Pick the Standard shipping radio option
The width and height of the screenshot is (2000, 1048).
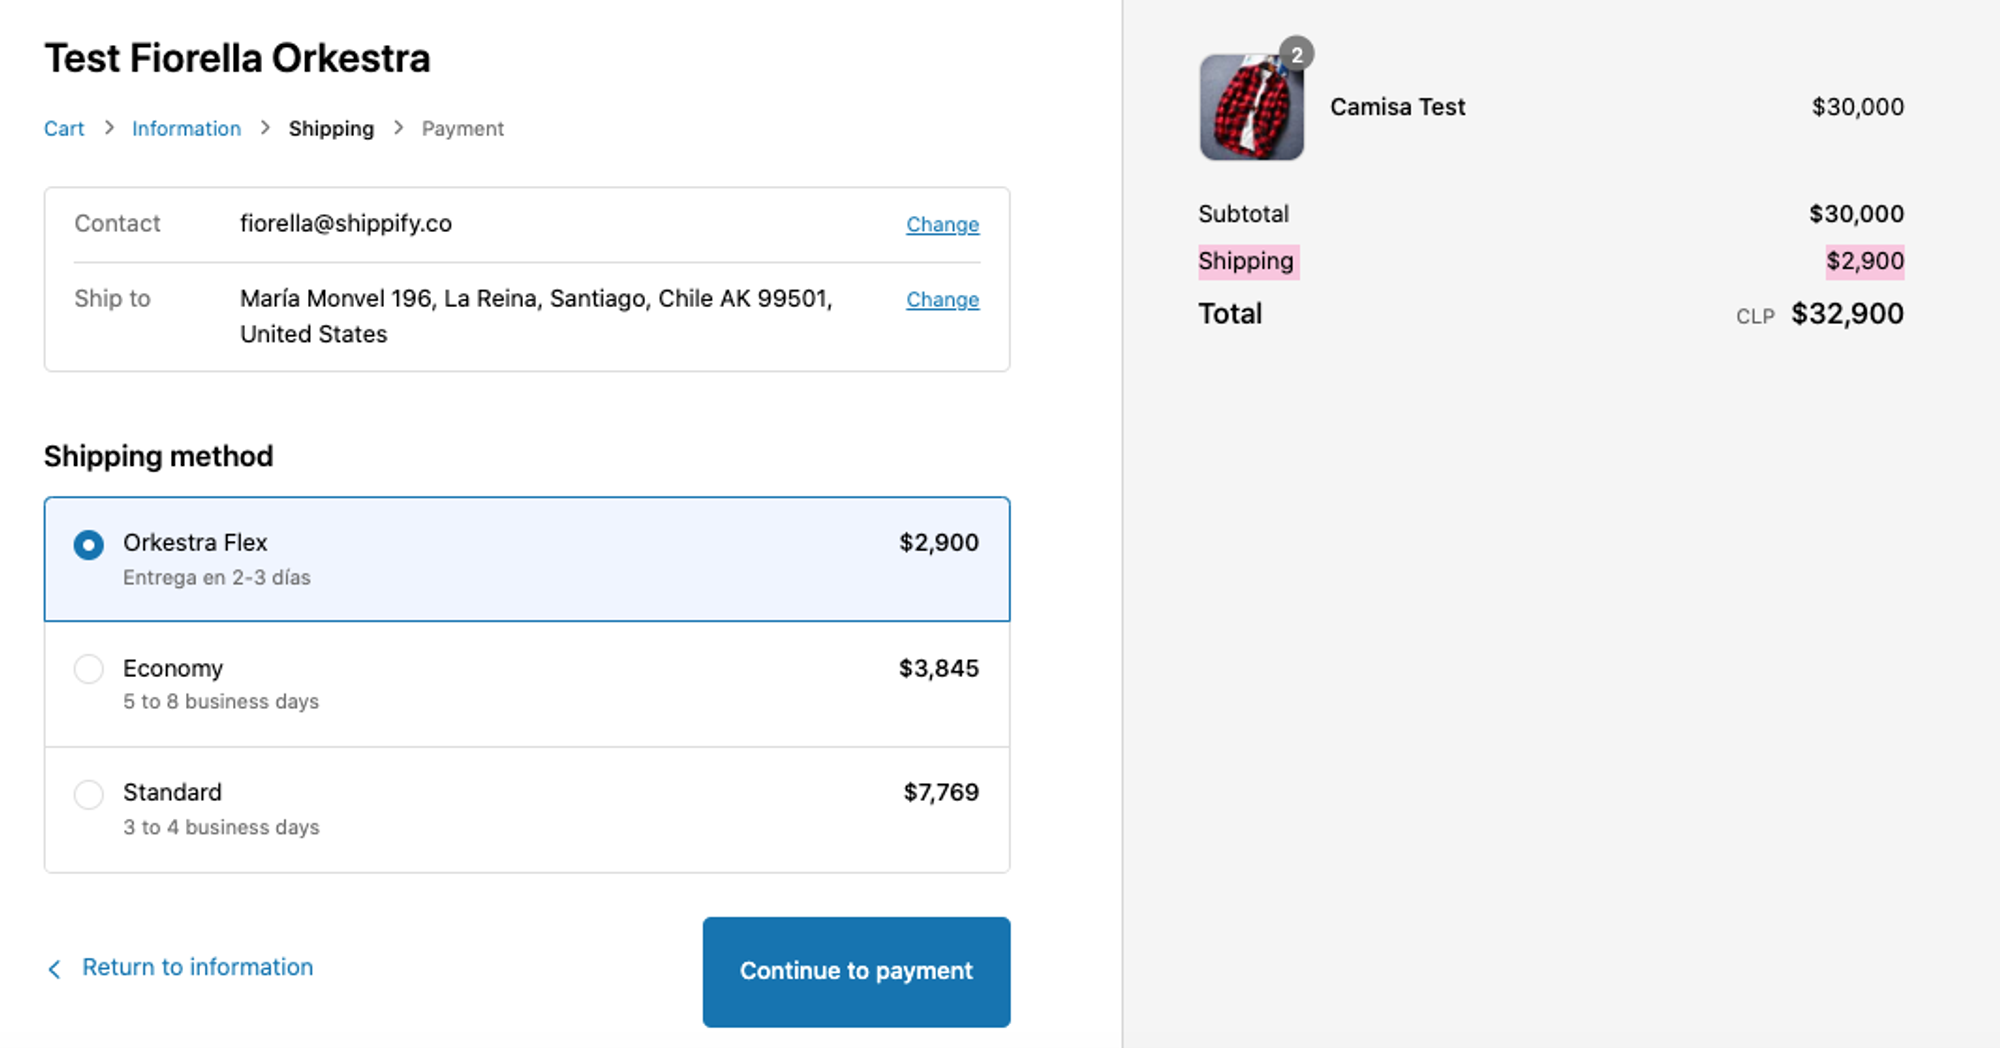click(x=89, y=795)
